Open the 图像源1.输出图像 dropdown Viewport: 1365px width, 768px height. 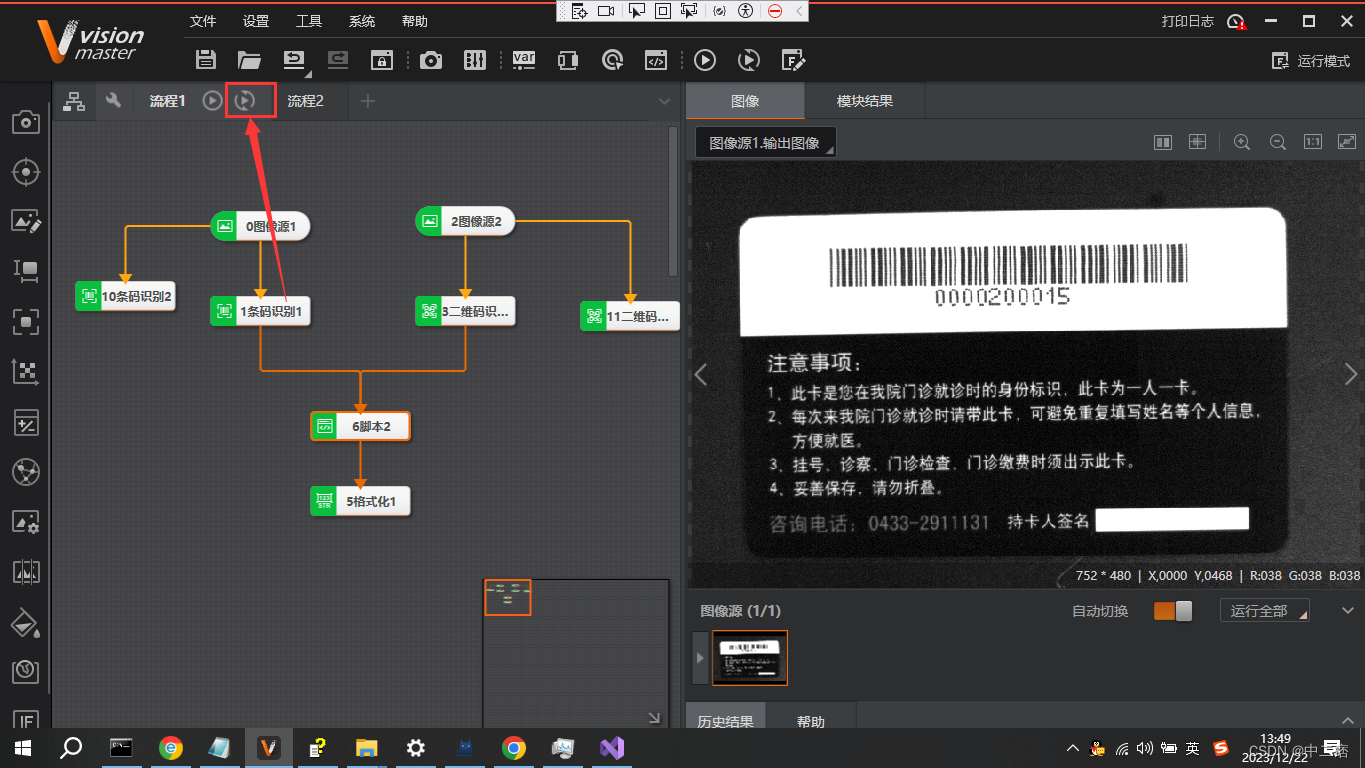tap(765, 143)
